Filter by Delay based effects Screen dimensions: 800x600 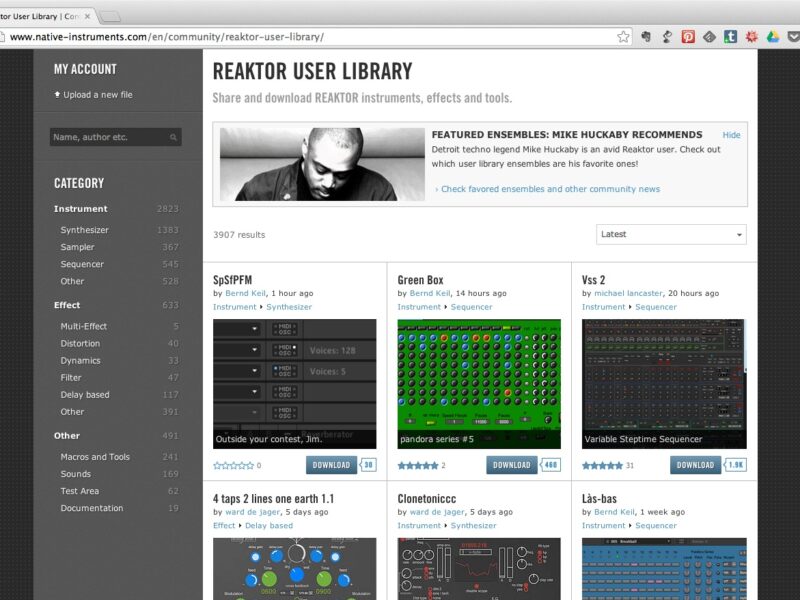(x=85, y=394)
